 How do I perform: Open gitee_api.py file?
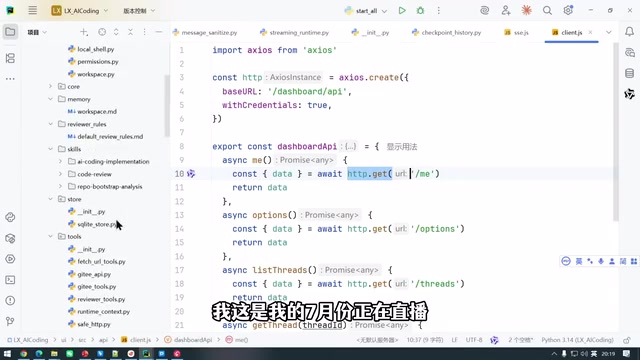tap(89, 274)
